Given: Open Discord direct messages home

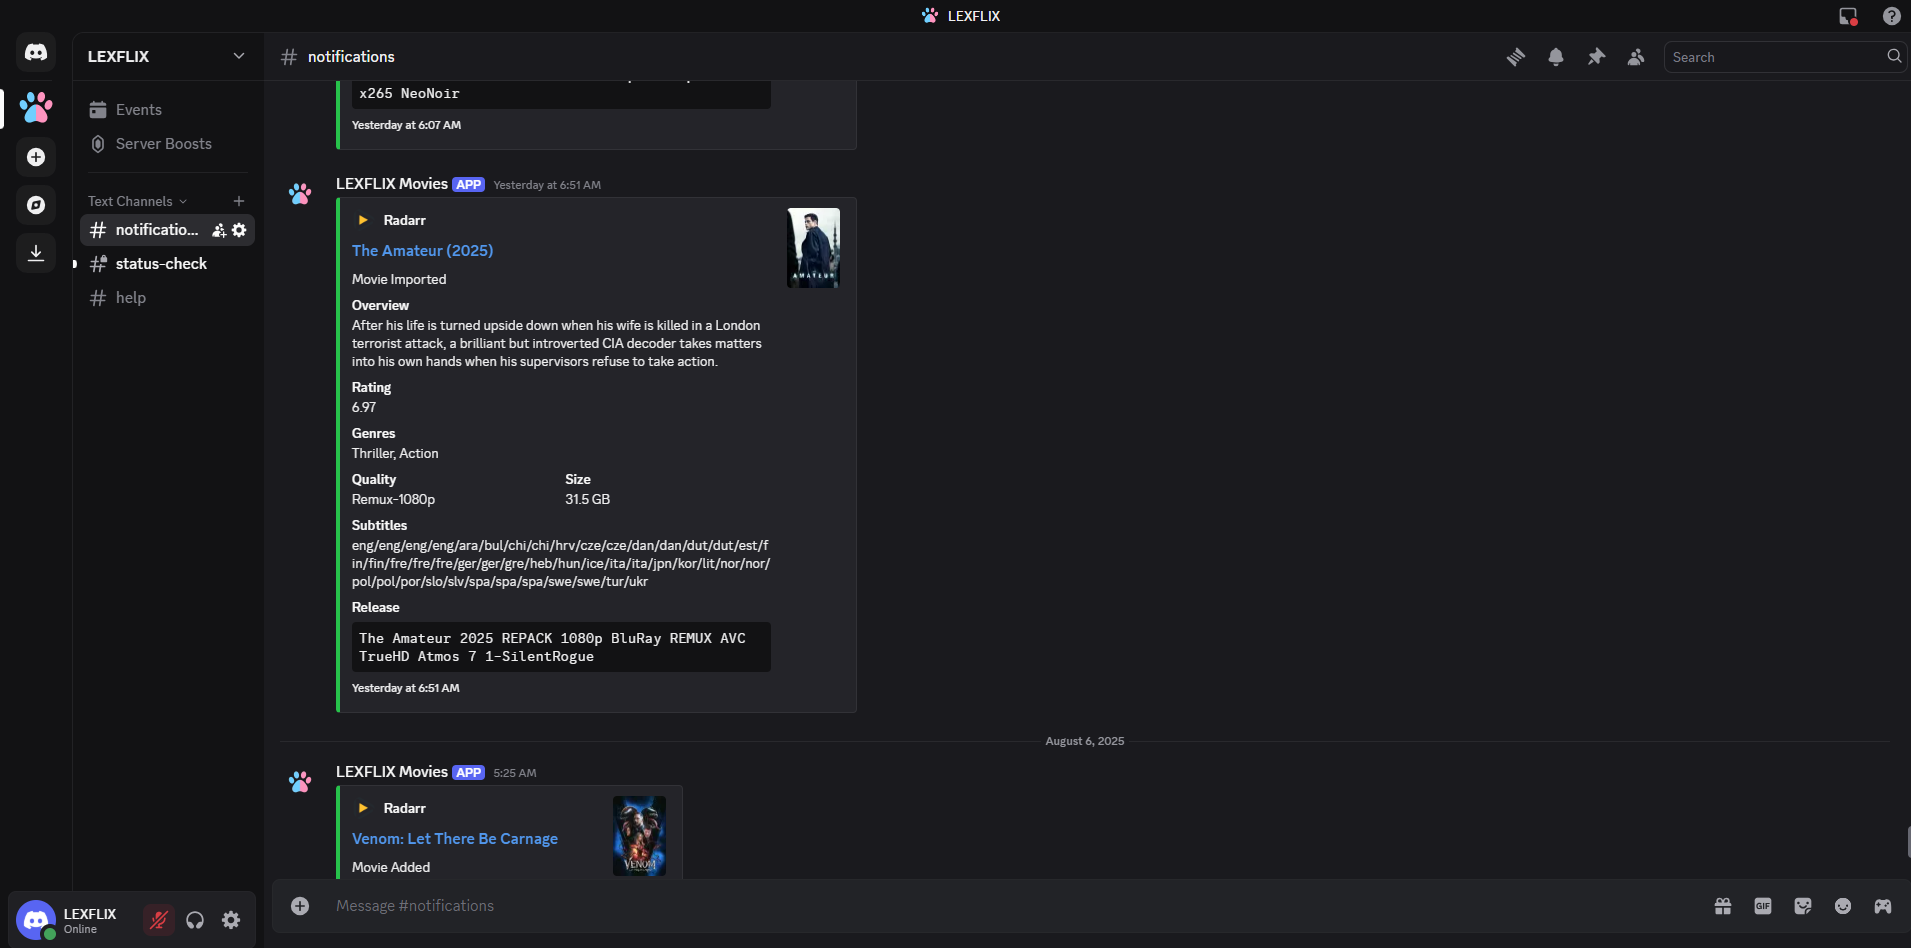Looking at the screenshot, I should tap(36, 52).
